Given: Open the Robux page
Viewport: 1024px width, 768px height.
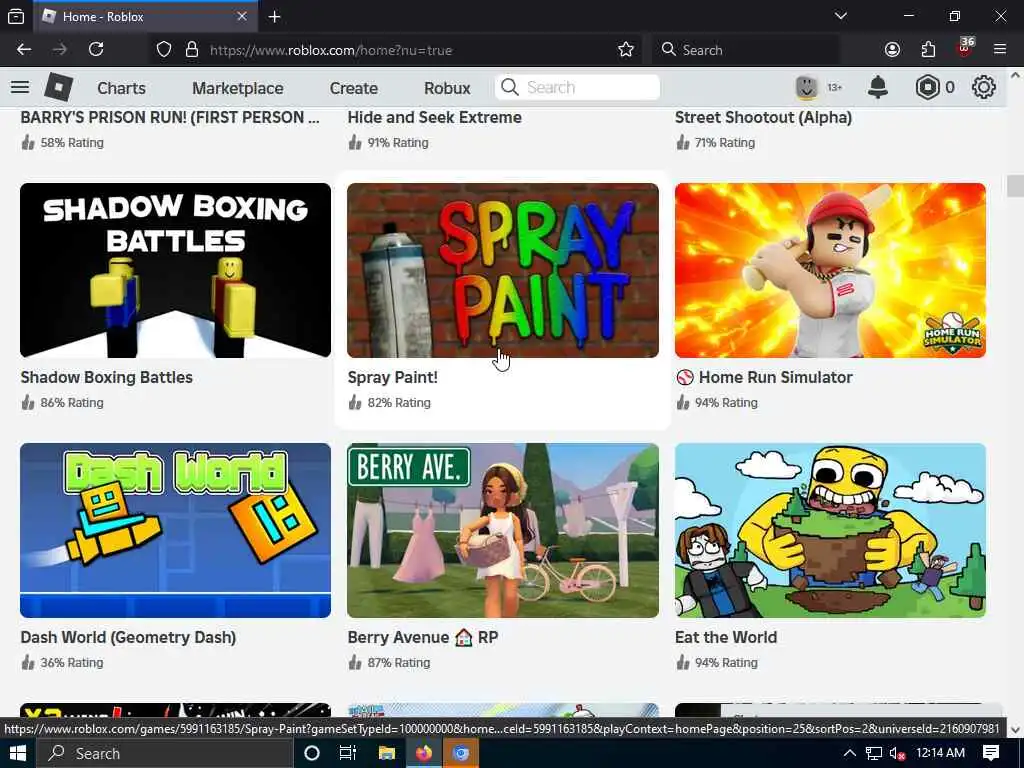Looking at the screenshot, I should point(447,88).
